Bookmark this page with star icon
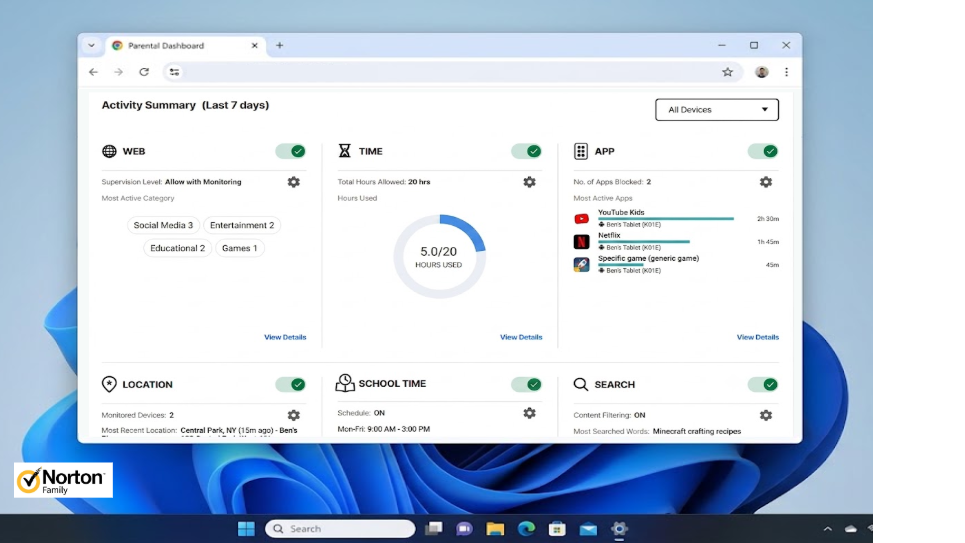This screenshot has width=965, height=543. point(727,72)
